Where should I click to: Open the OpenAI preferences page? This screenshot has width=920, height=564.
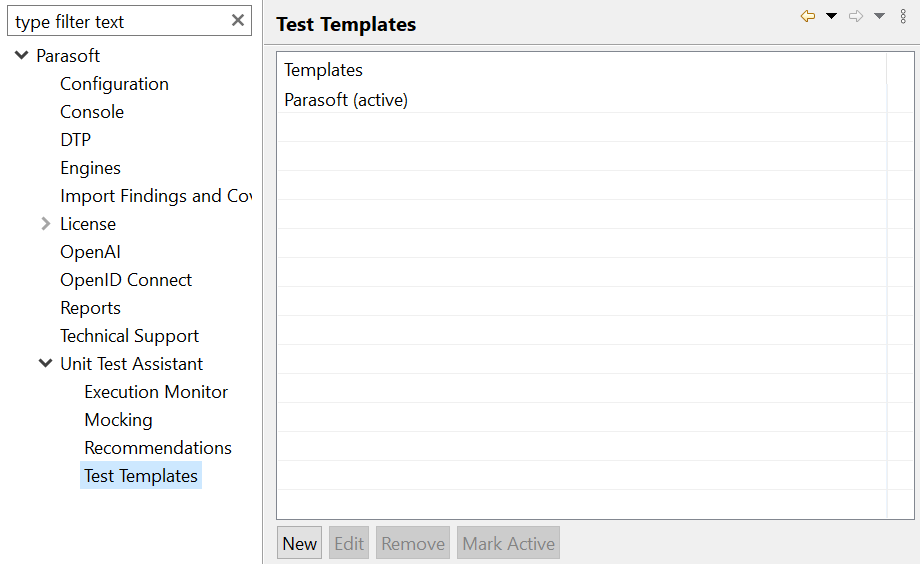(90, 252)
